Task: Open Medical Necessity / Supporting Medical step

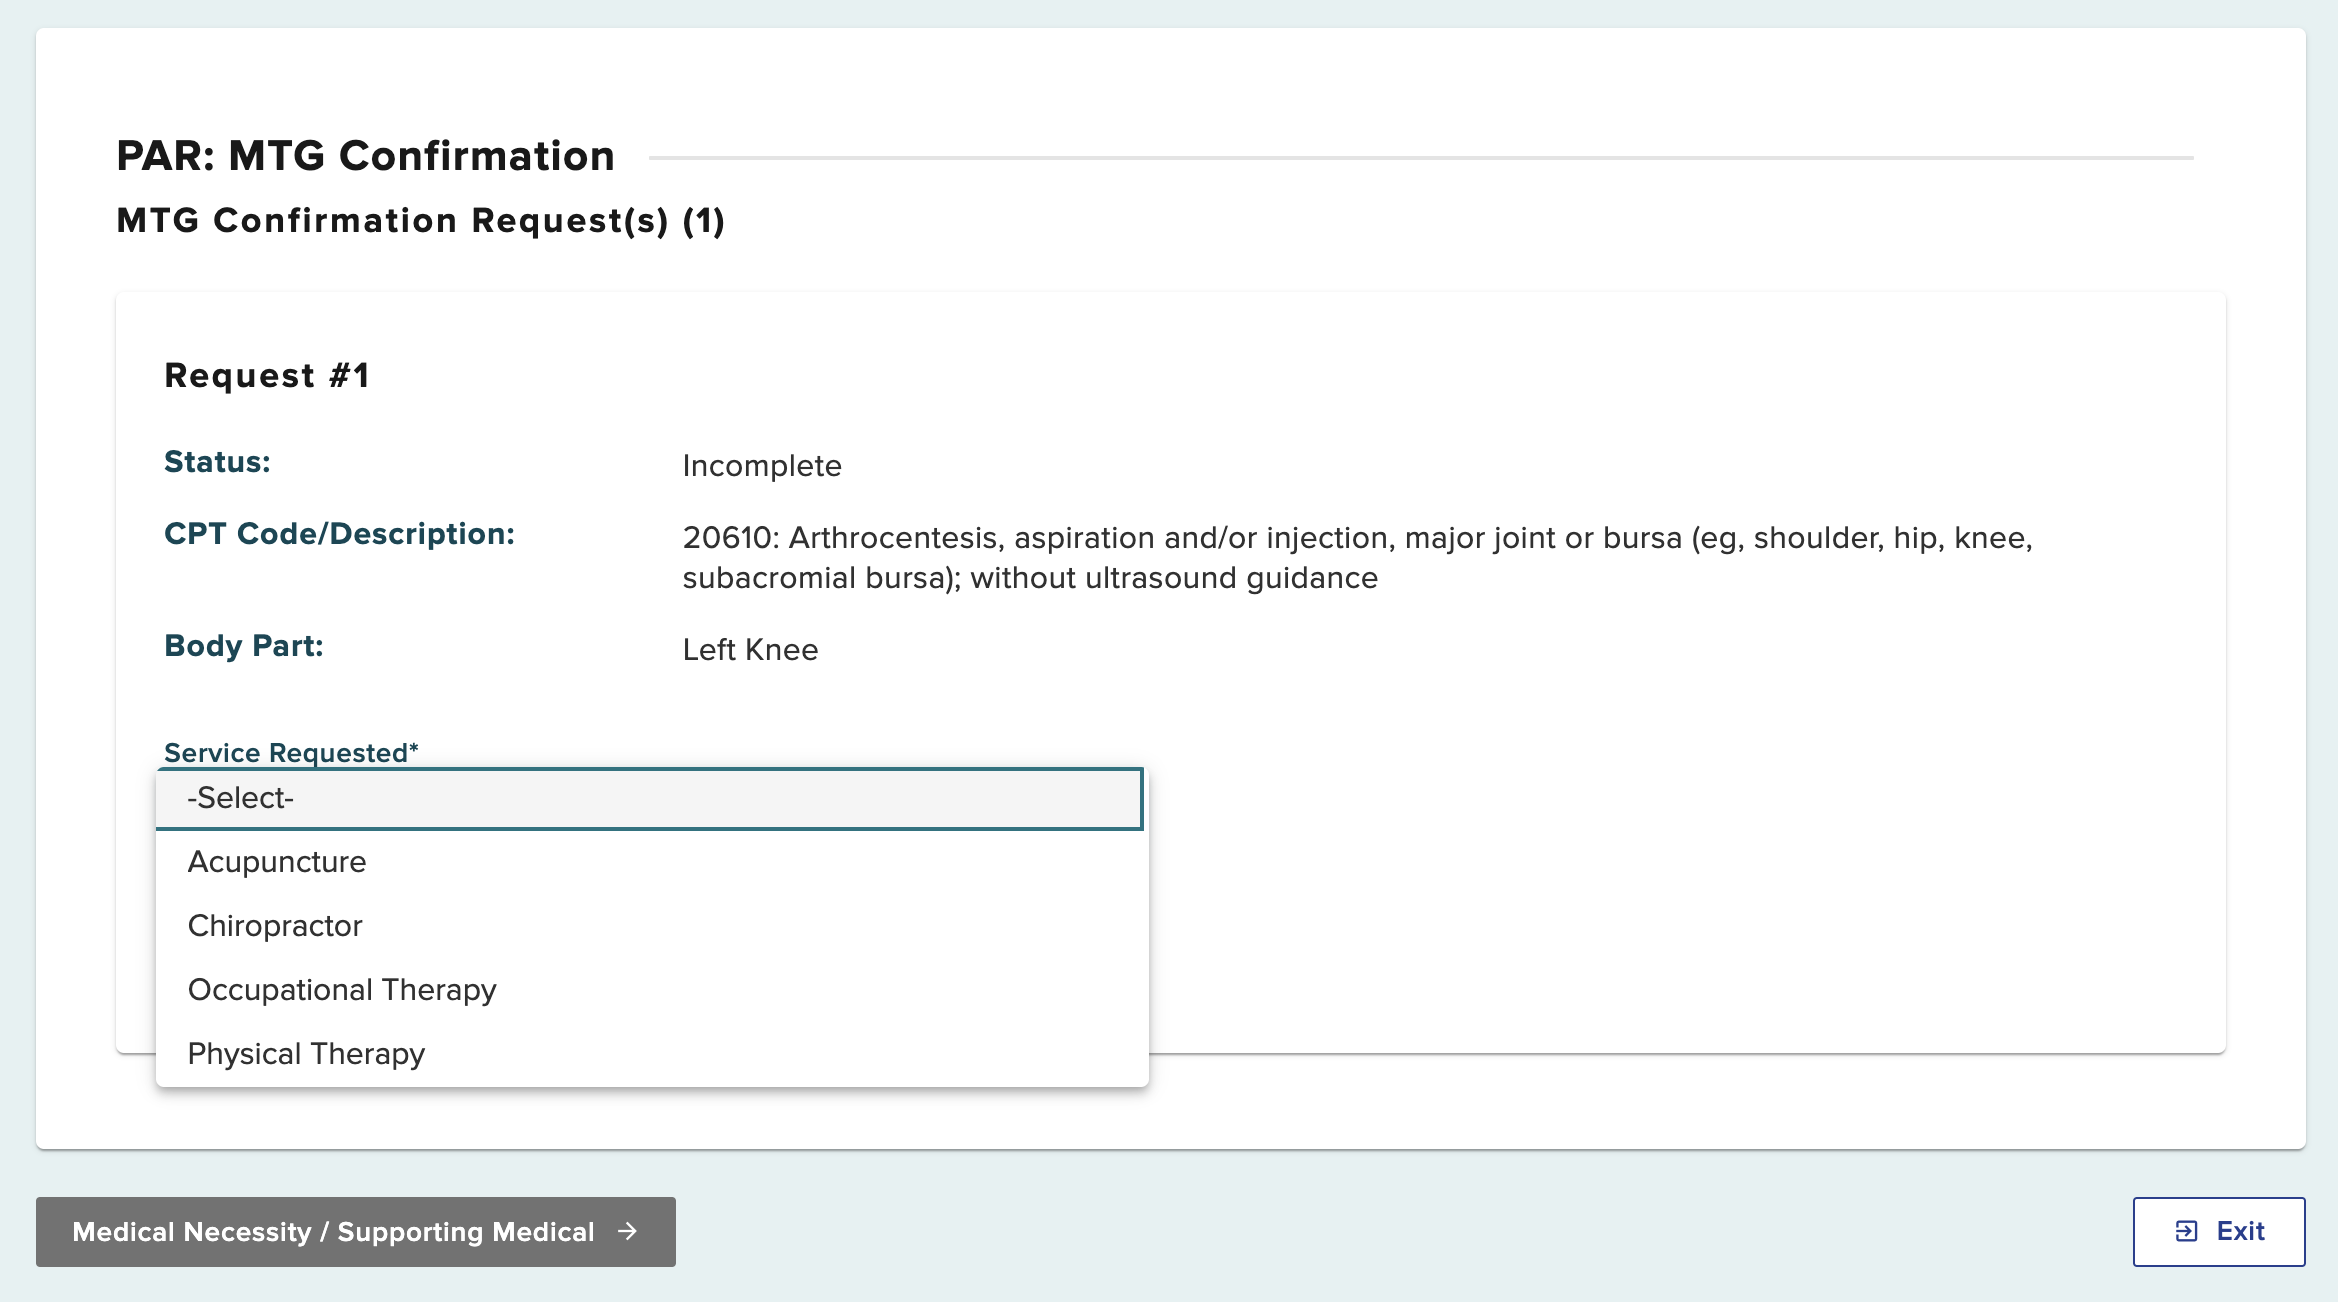Action: point(356,1232)
